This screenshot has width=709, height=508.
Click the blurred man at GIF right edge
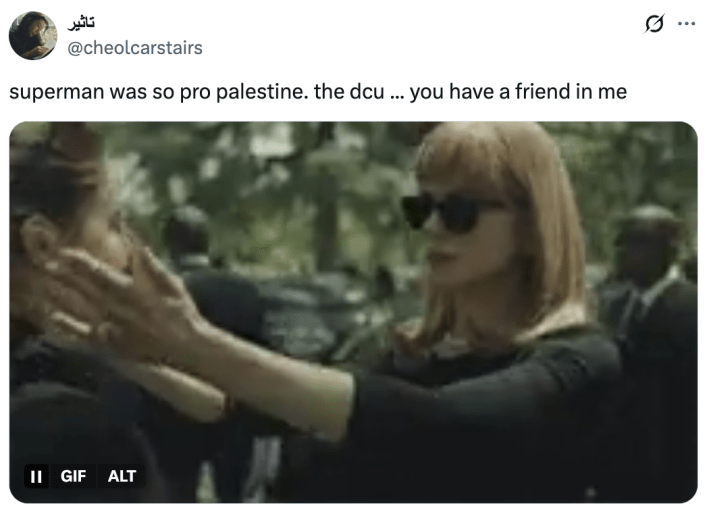pyautogui.click(x=649, y=290)
